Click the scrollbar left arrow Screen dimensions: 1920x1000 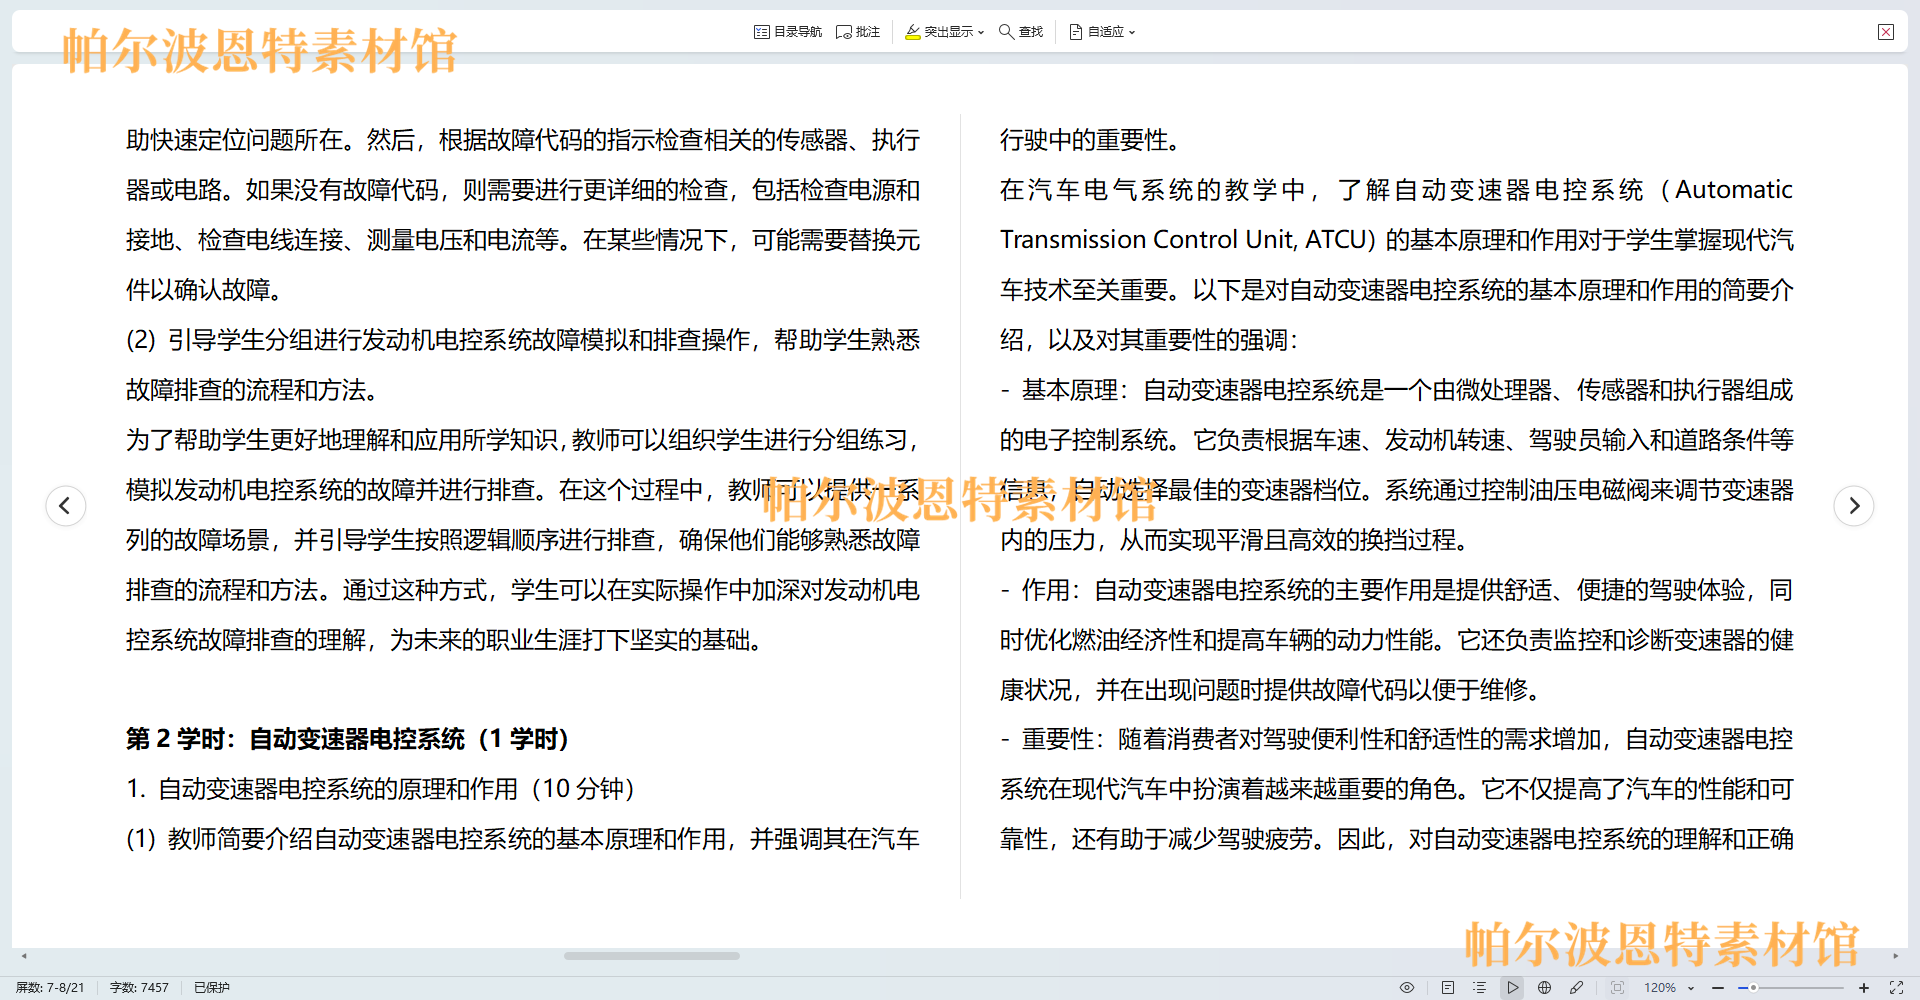coord(24,956)
